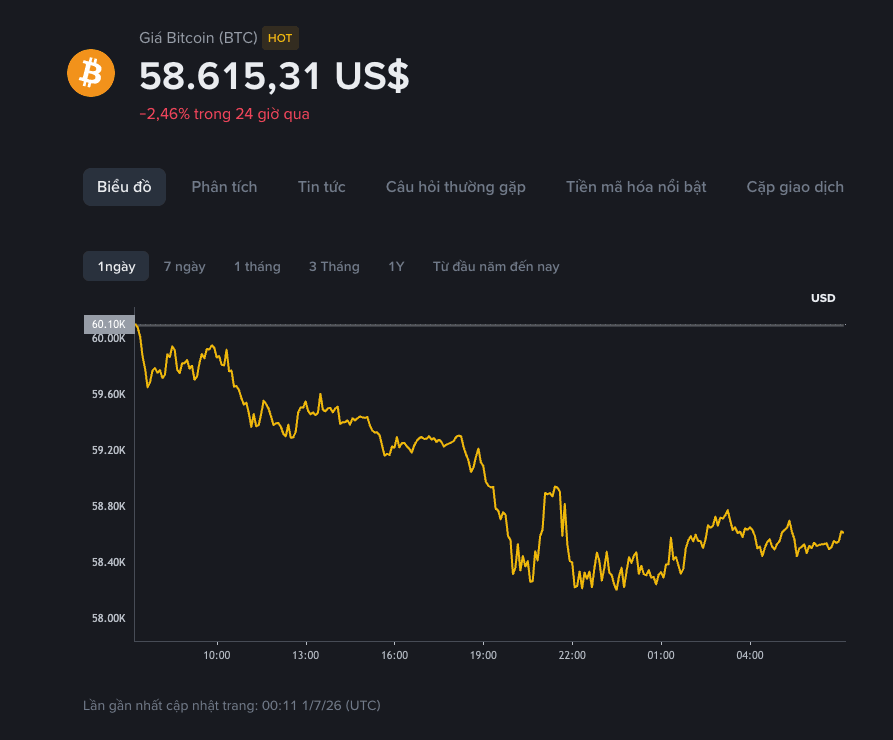Open the Cặp giao dịch tab
893x740 pixels.
coord(795,187)
